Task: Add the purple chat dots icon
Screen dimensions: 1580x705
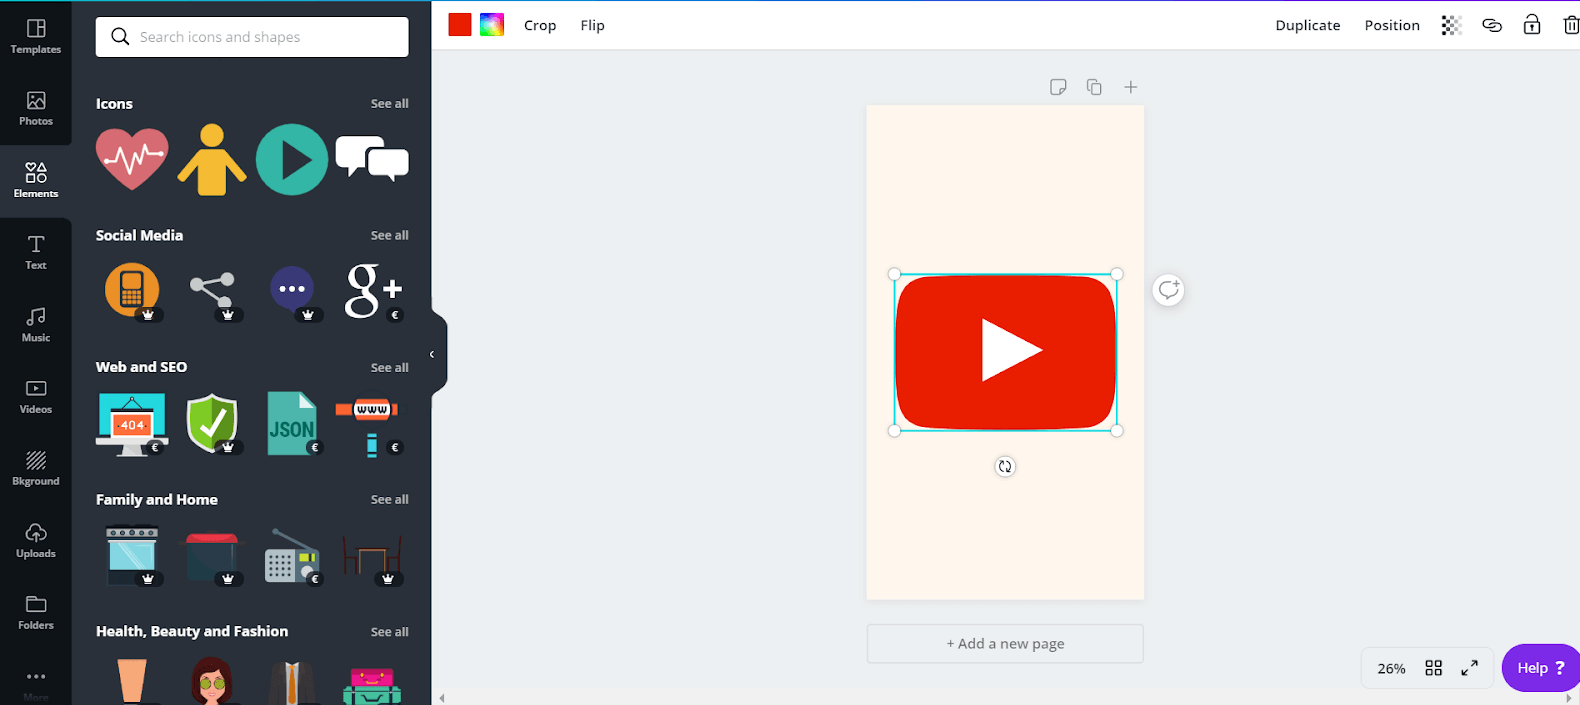Action: click(292, 290)
